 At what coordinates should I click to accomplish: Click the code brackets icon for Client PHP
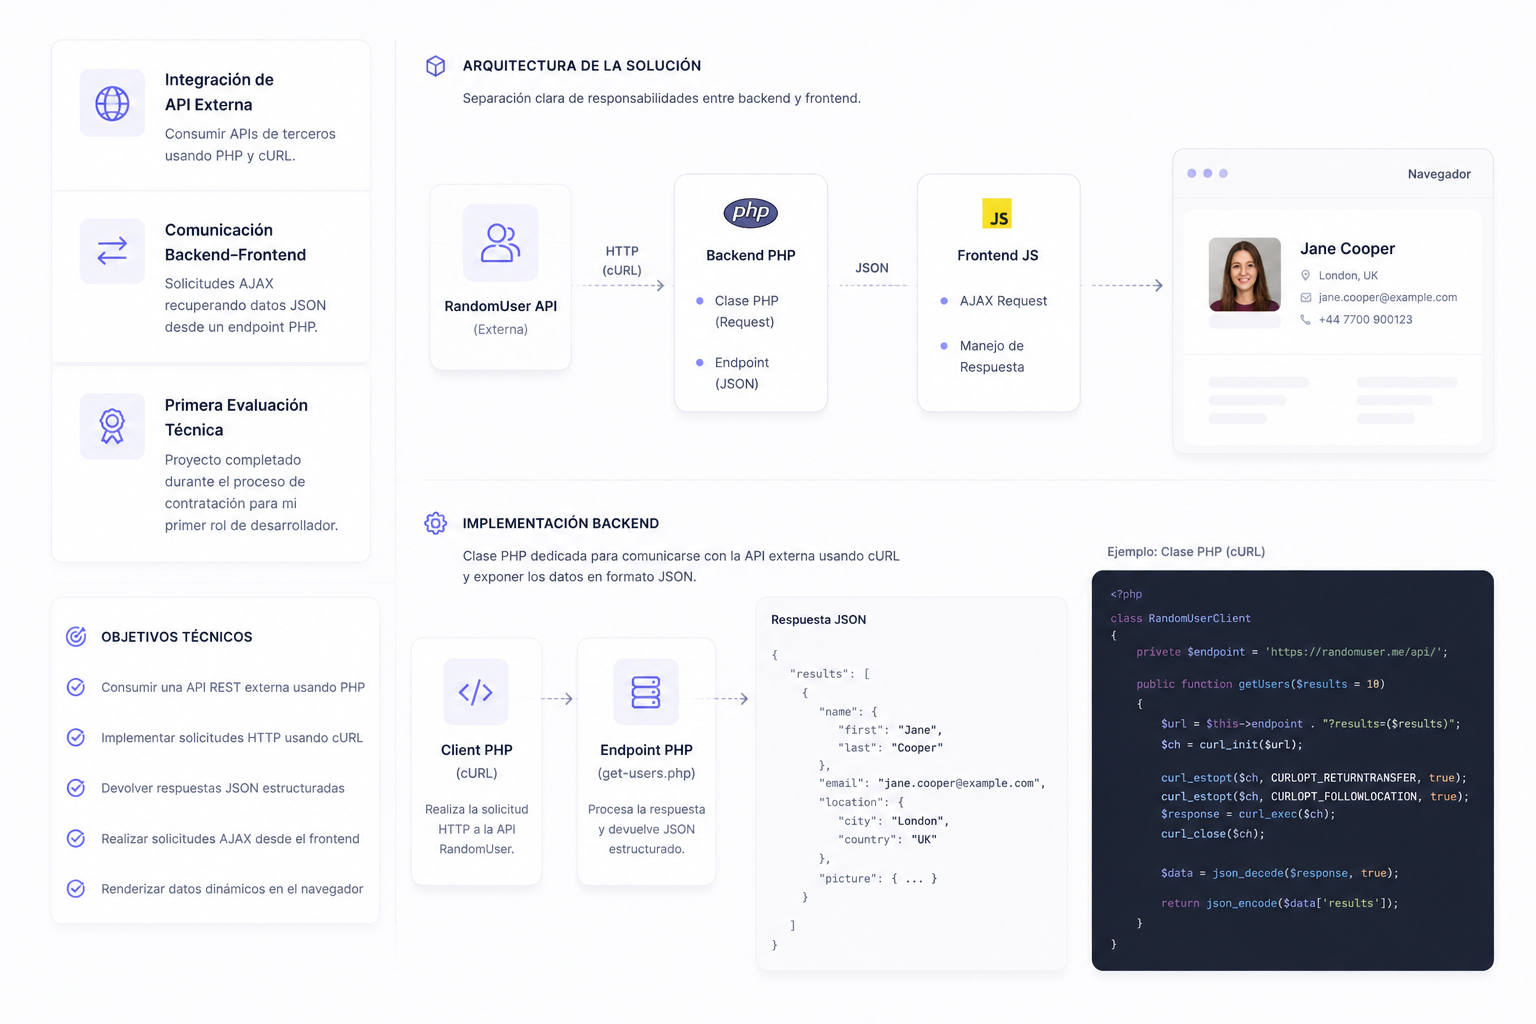[x=476, y=692]
